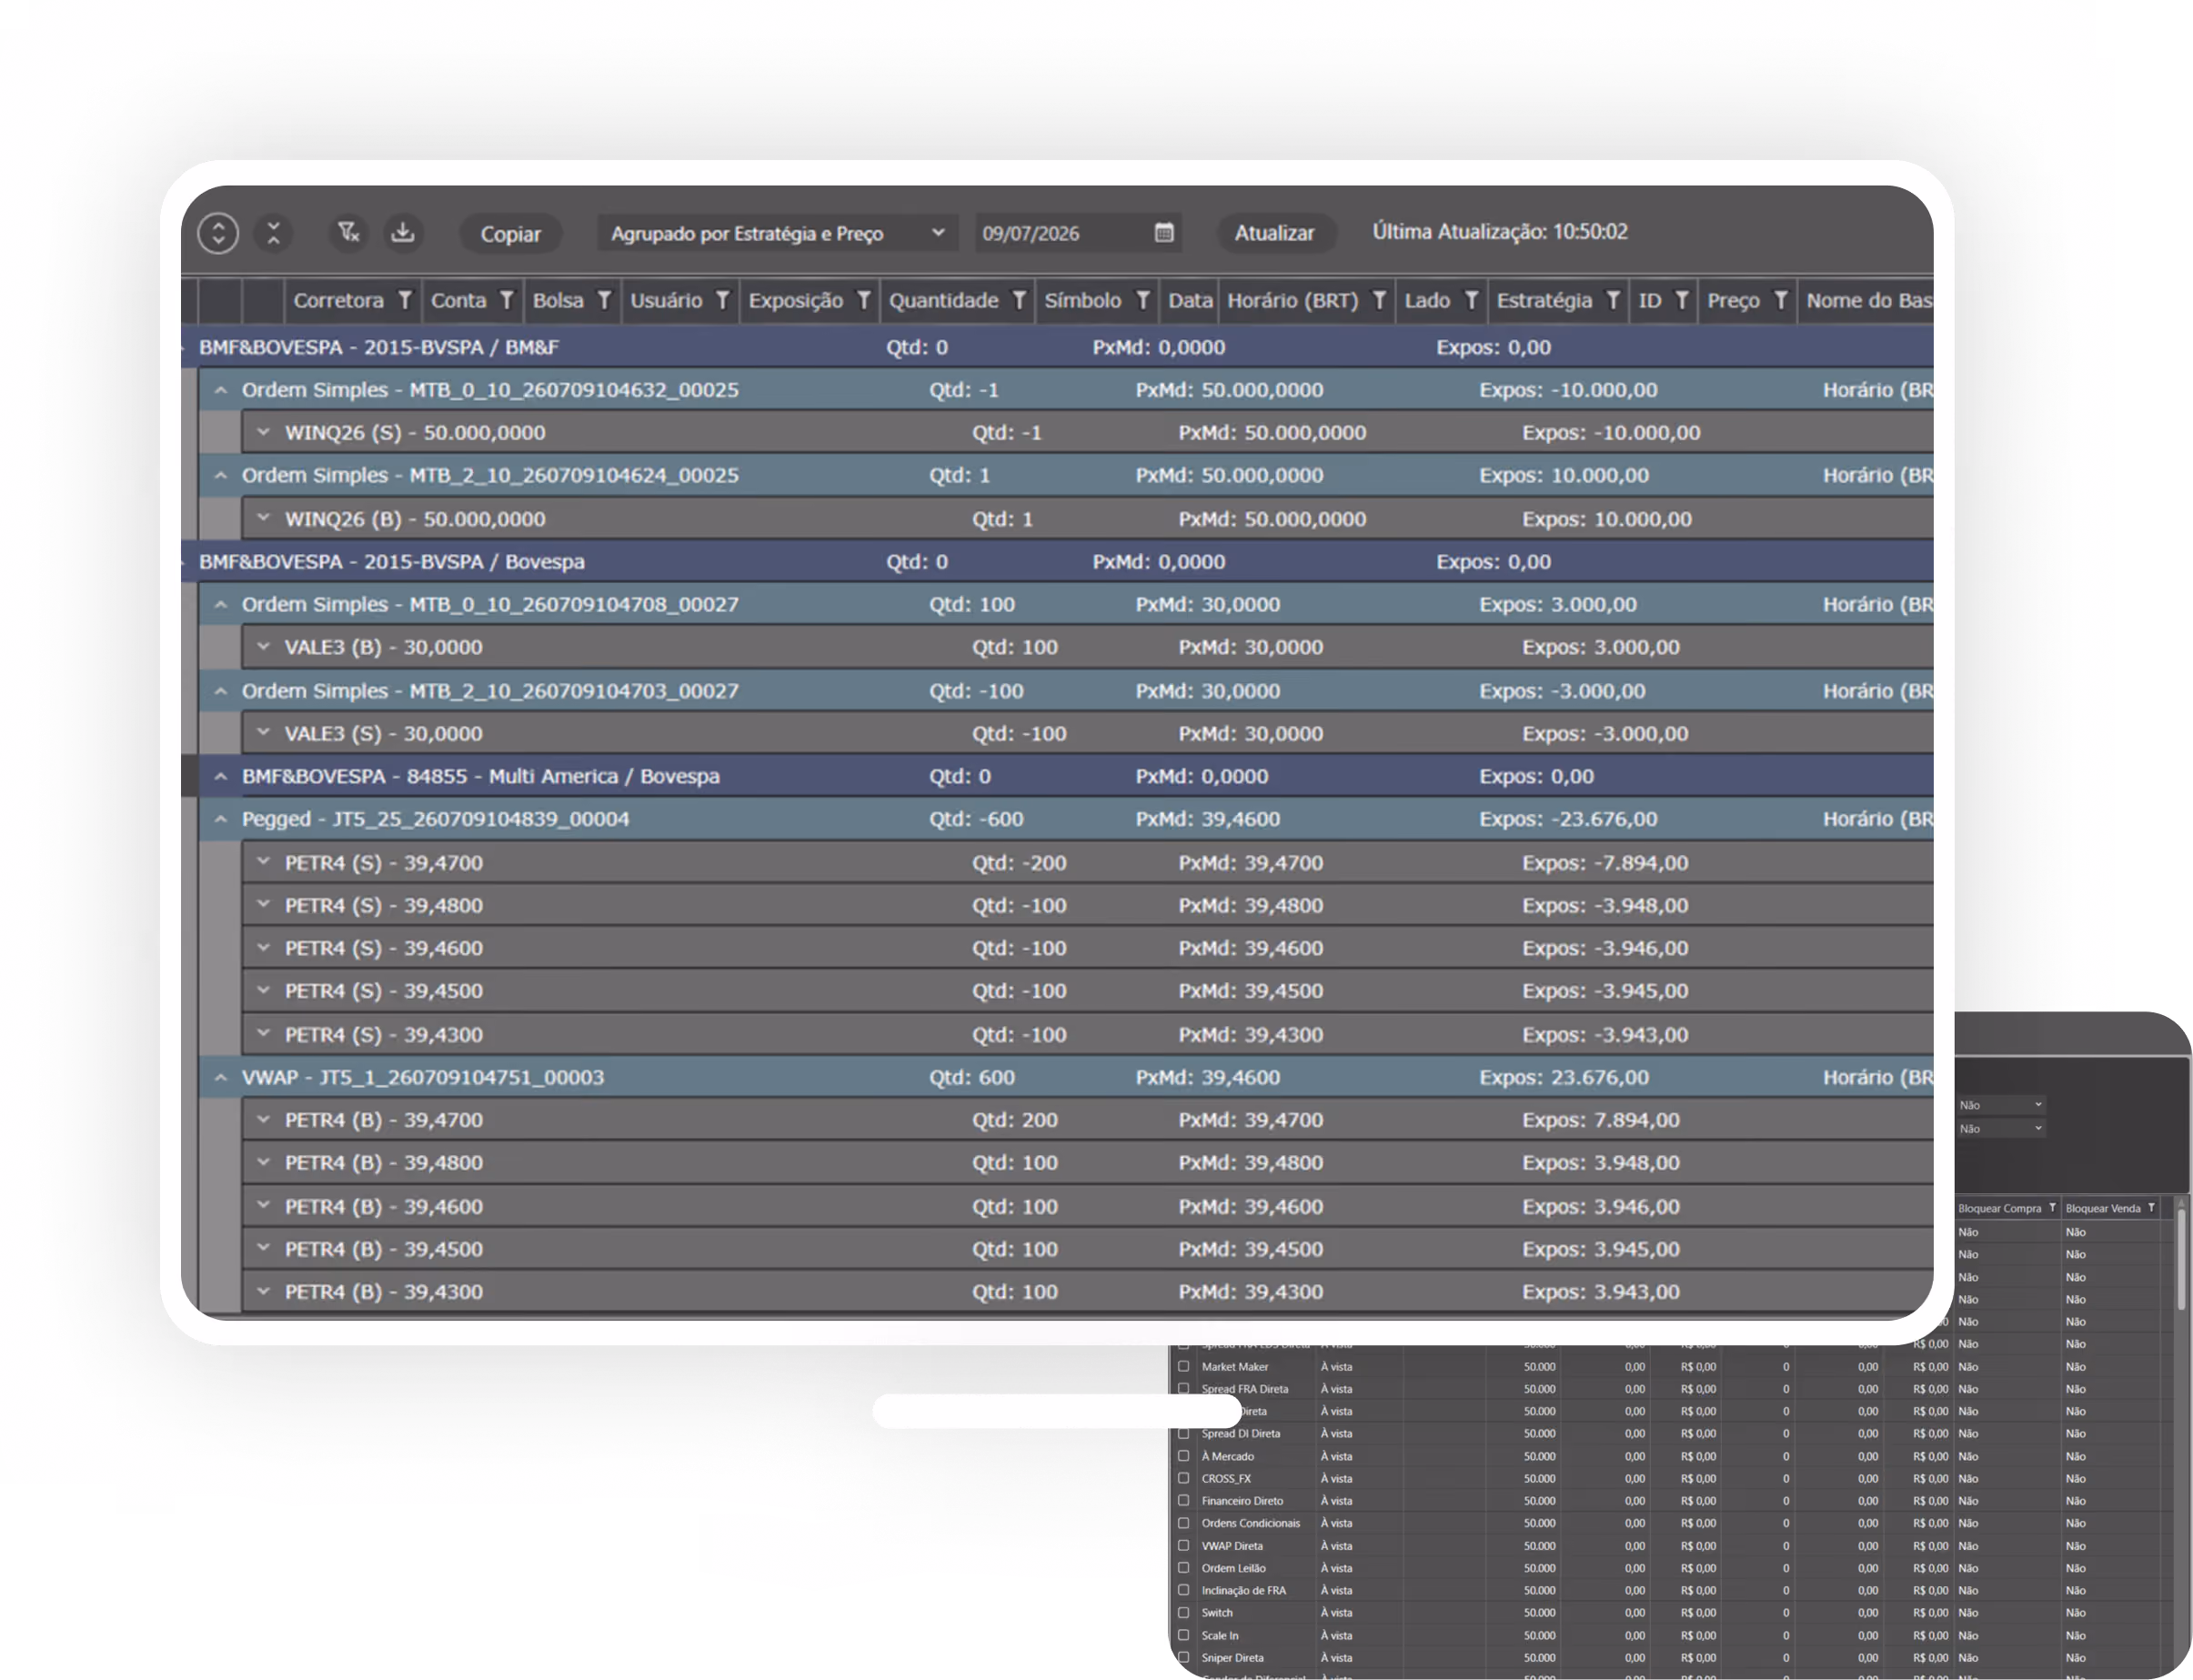This screenshot has height=1680, width=2193.
Task: Open the ID column filter icon
Action: (1681, 300)
